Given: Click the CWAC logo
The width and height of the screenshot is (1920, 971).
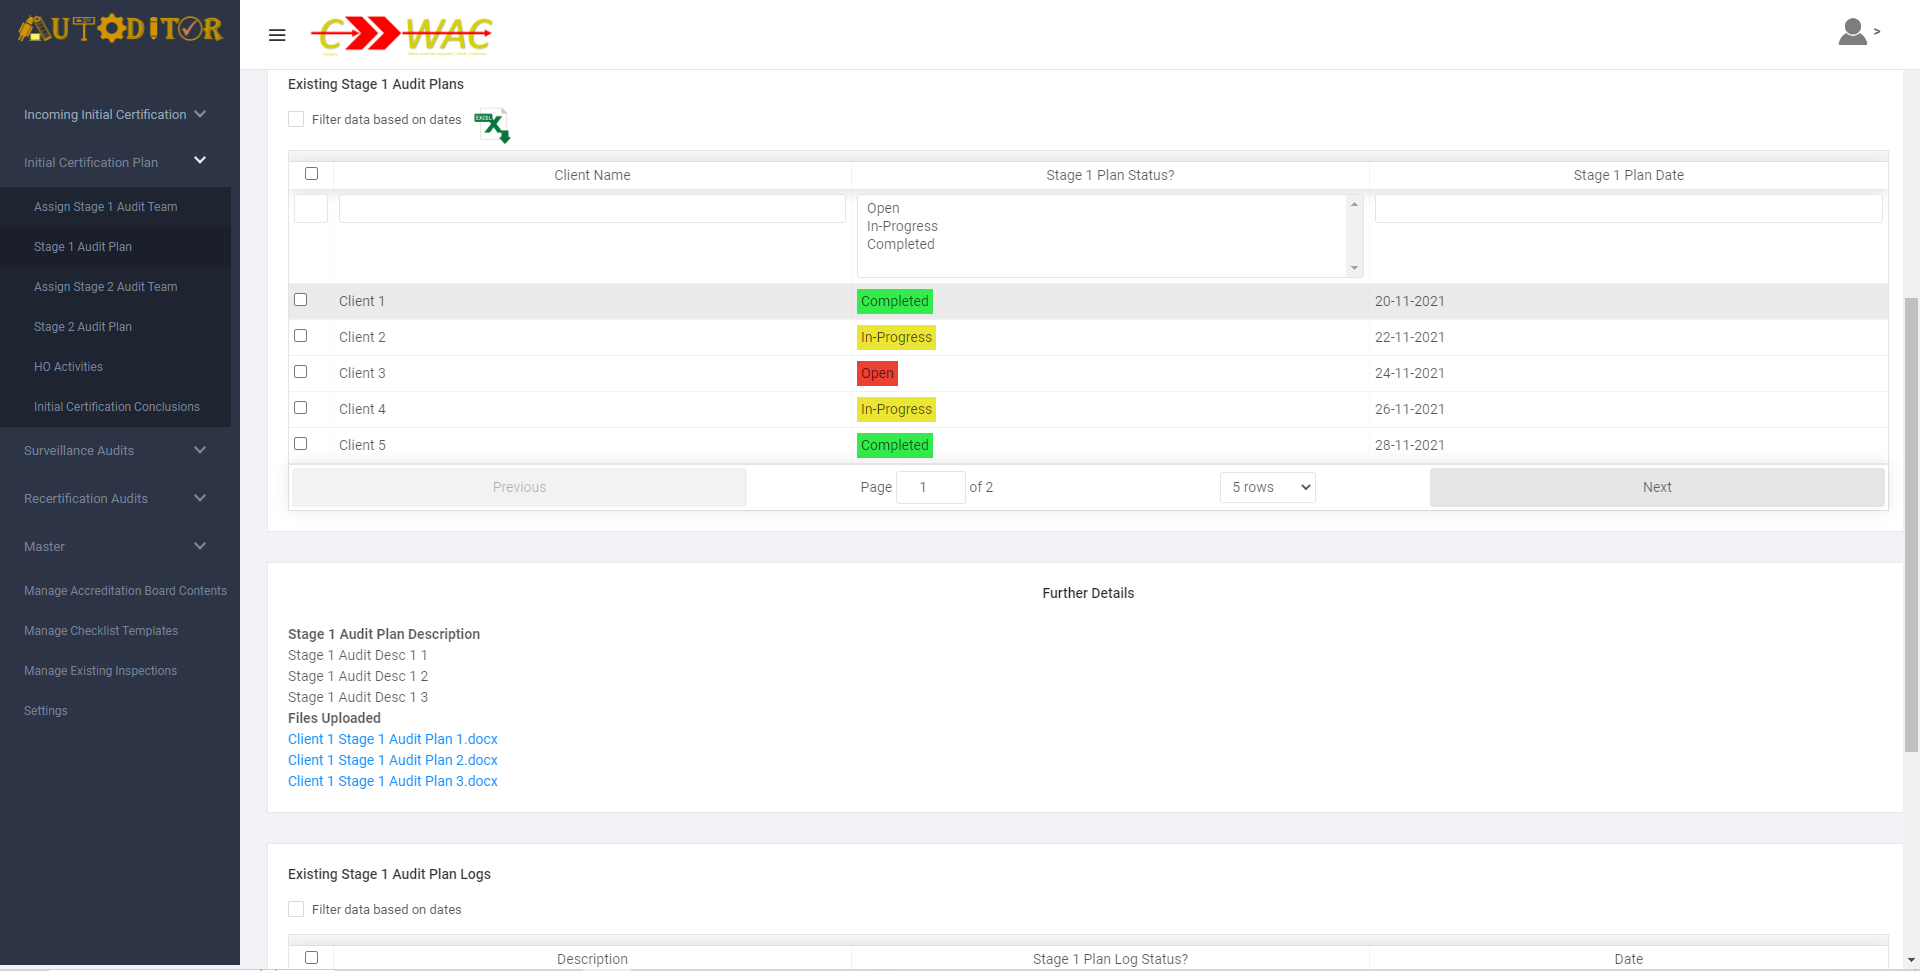Looking at the screenshot, I should (x=402, y=35).
